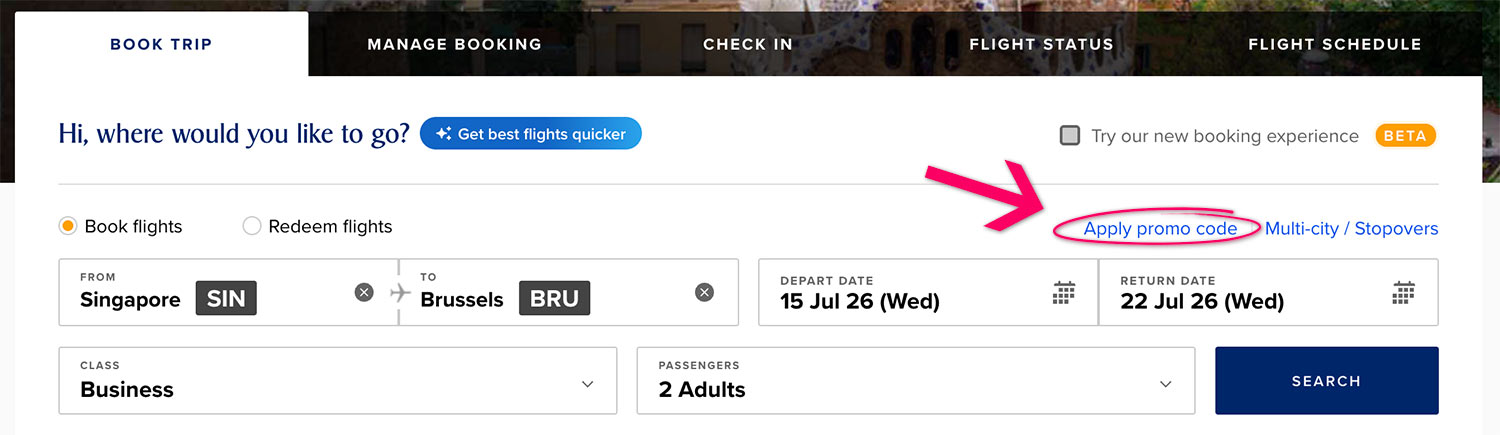1500x435 pixels.
Task: Switch to the Manage Booking tab
Action: (454, 44)
